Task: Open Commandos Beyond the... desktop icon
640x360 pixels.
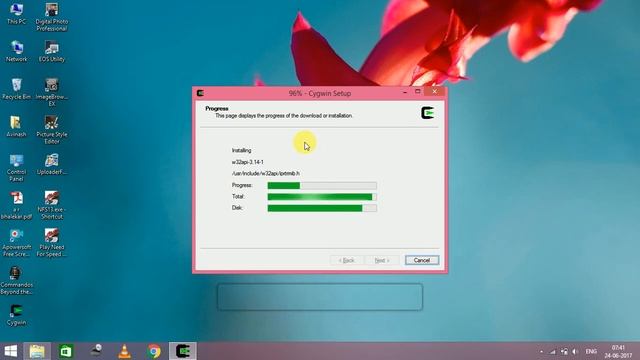Action: [16, 280]
